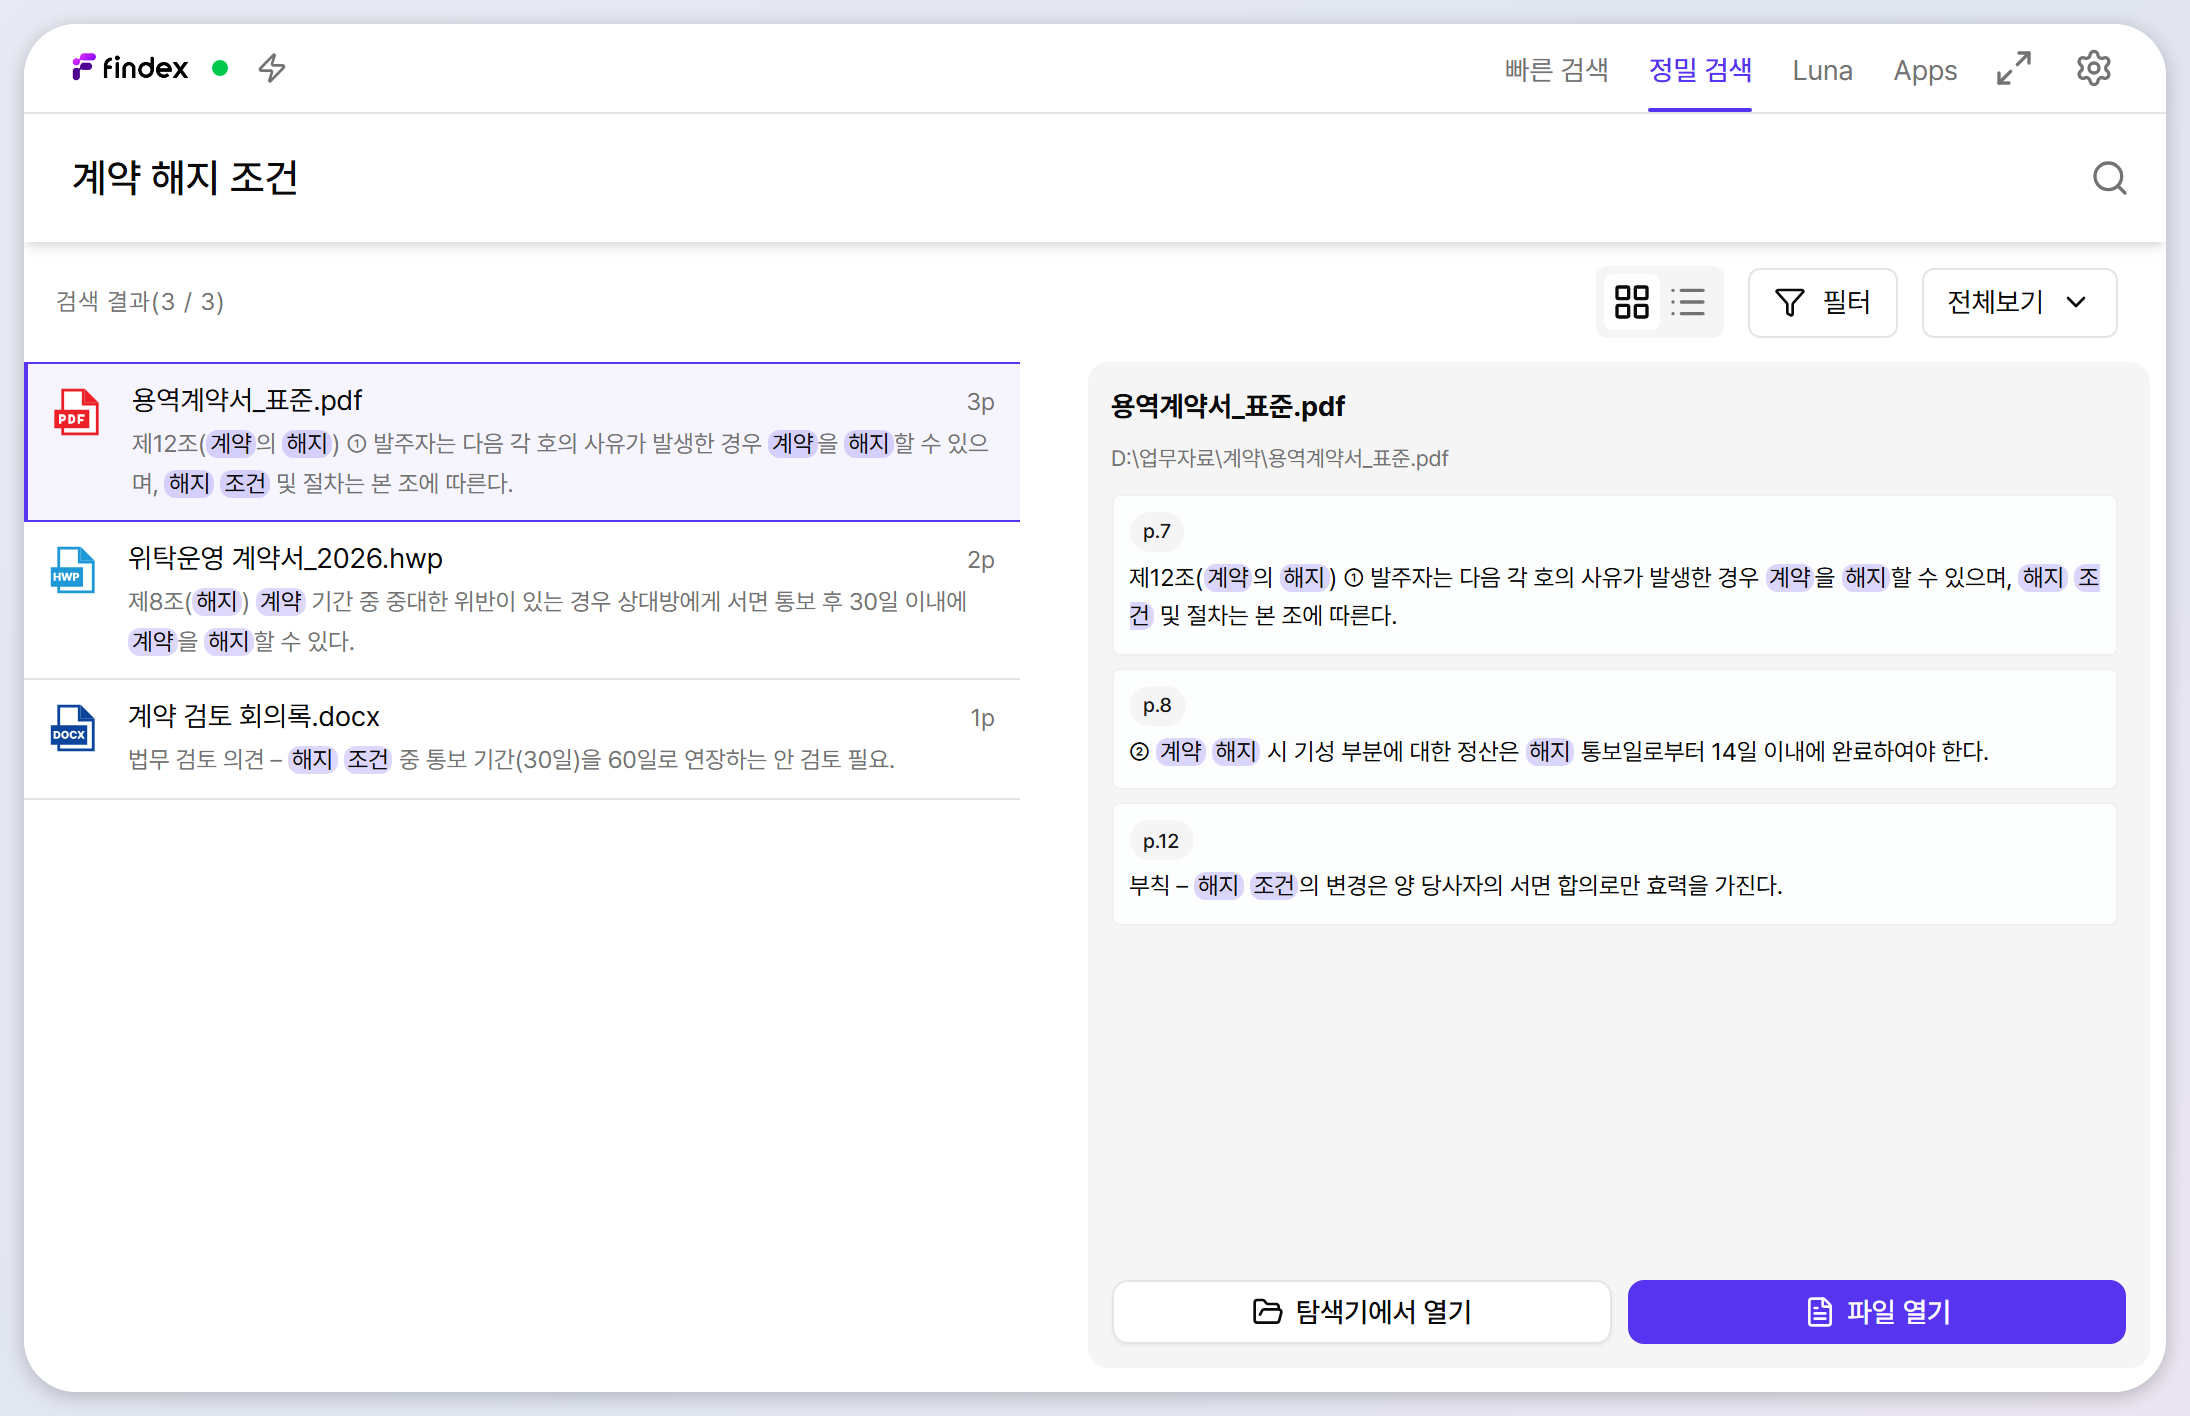Select the 용역계약서_표준.pdf search result
Screen dimensions: 2190x1416
point(522,442)
